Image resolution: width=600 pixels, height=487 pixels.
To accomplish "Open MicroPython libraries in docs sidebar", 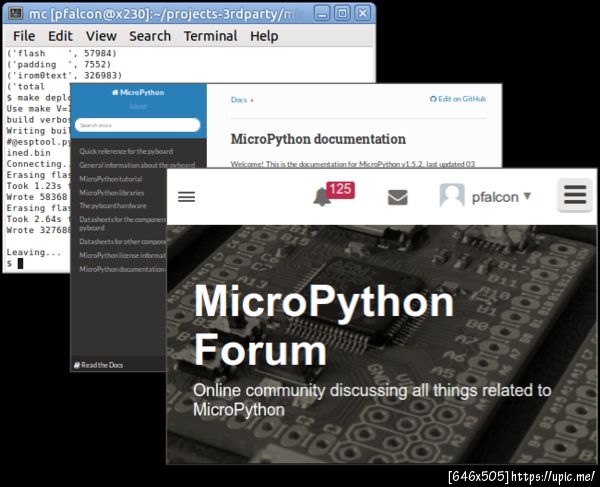I will (112, 193).
